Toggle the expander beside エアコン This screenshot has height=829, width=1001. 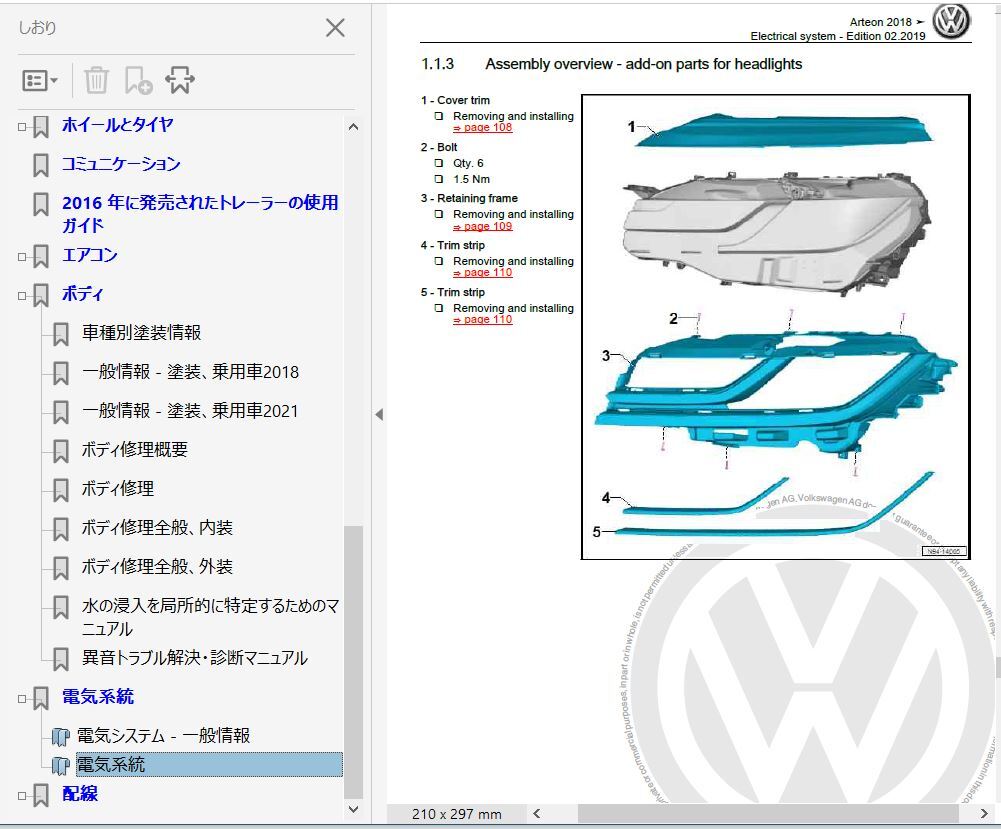point(22,257)
